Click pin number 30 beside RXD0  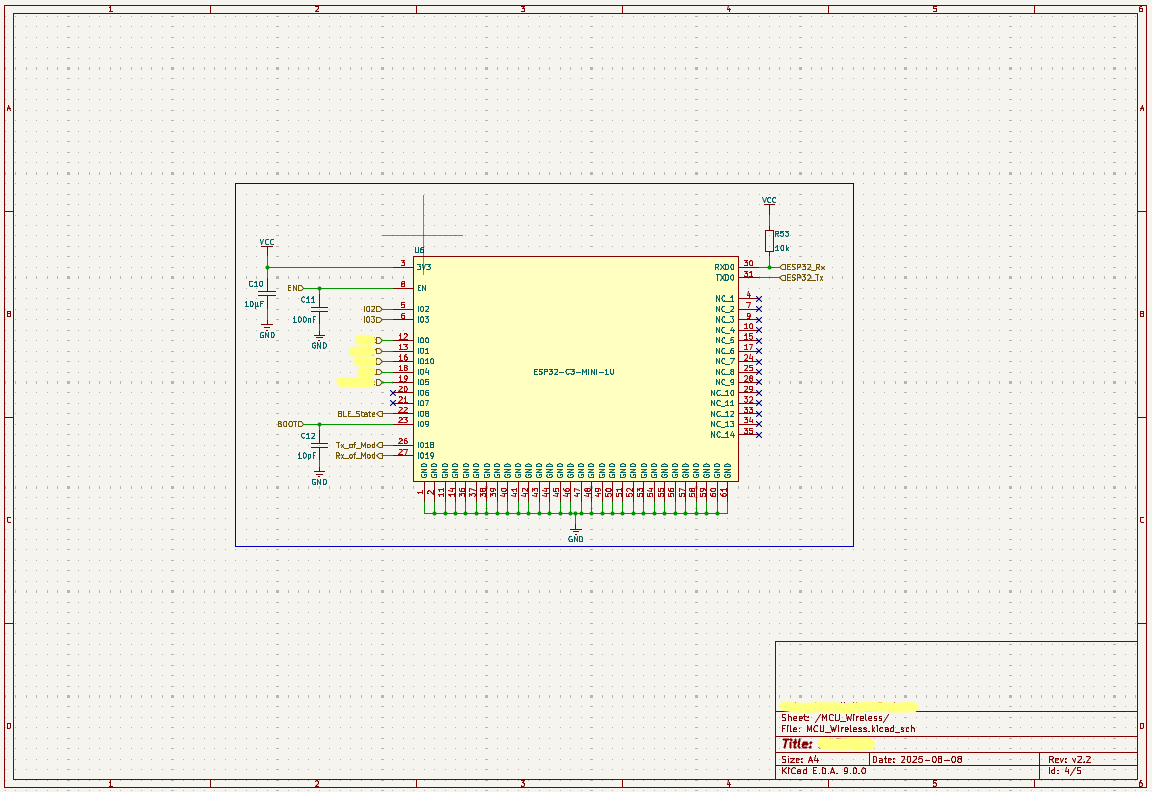coord(748,263)
